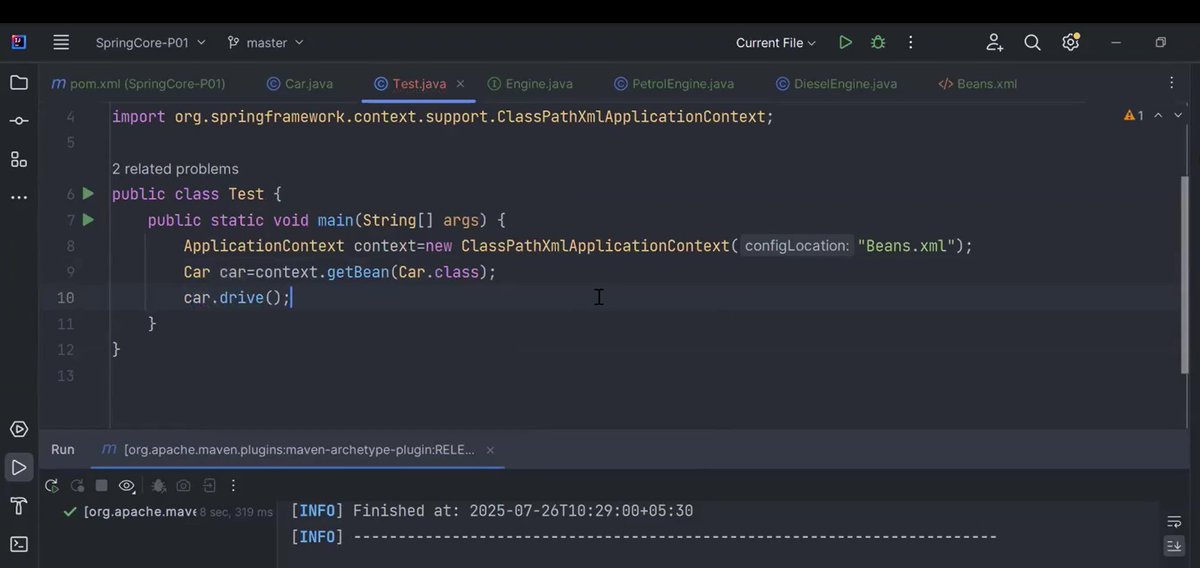
Task: Open the DieselEngine.java tab
Action: coord(836,84)
